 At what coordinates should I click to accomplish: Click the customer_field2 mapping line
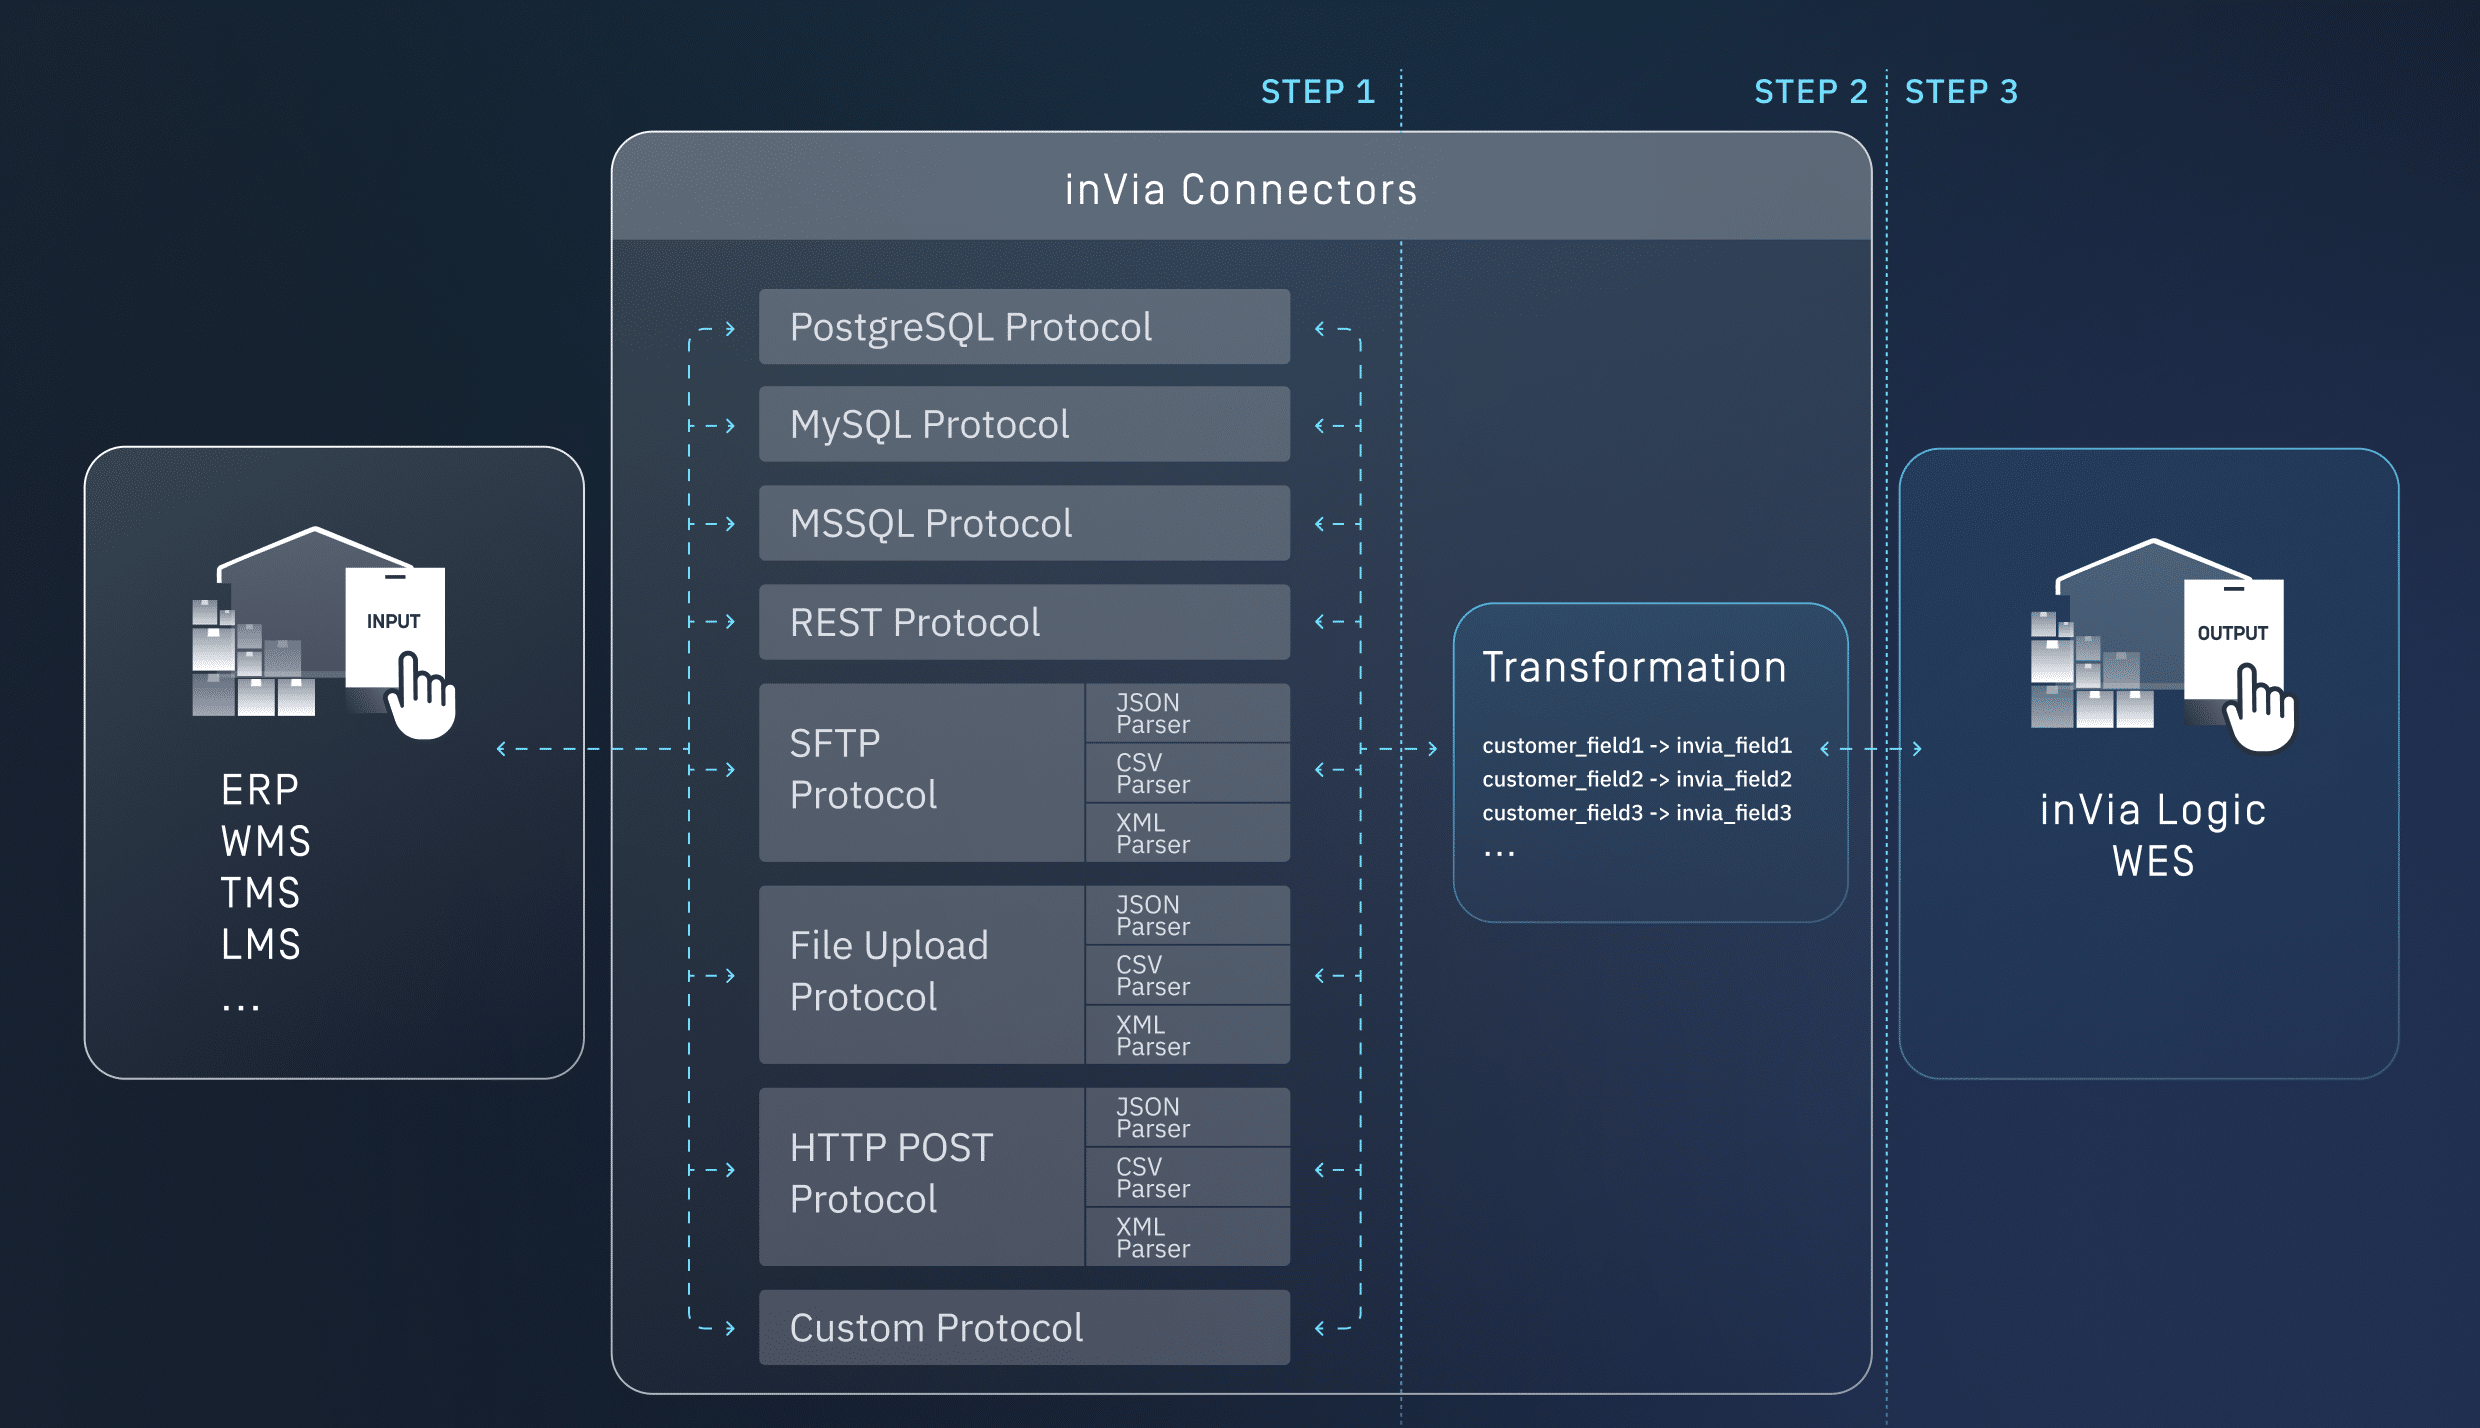tap(1636, 779)
